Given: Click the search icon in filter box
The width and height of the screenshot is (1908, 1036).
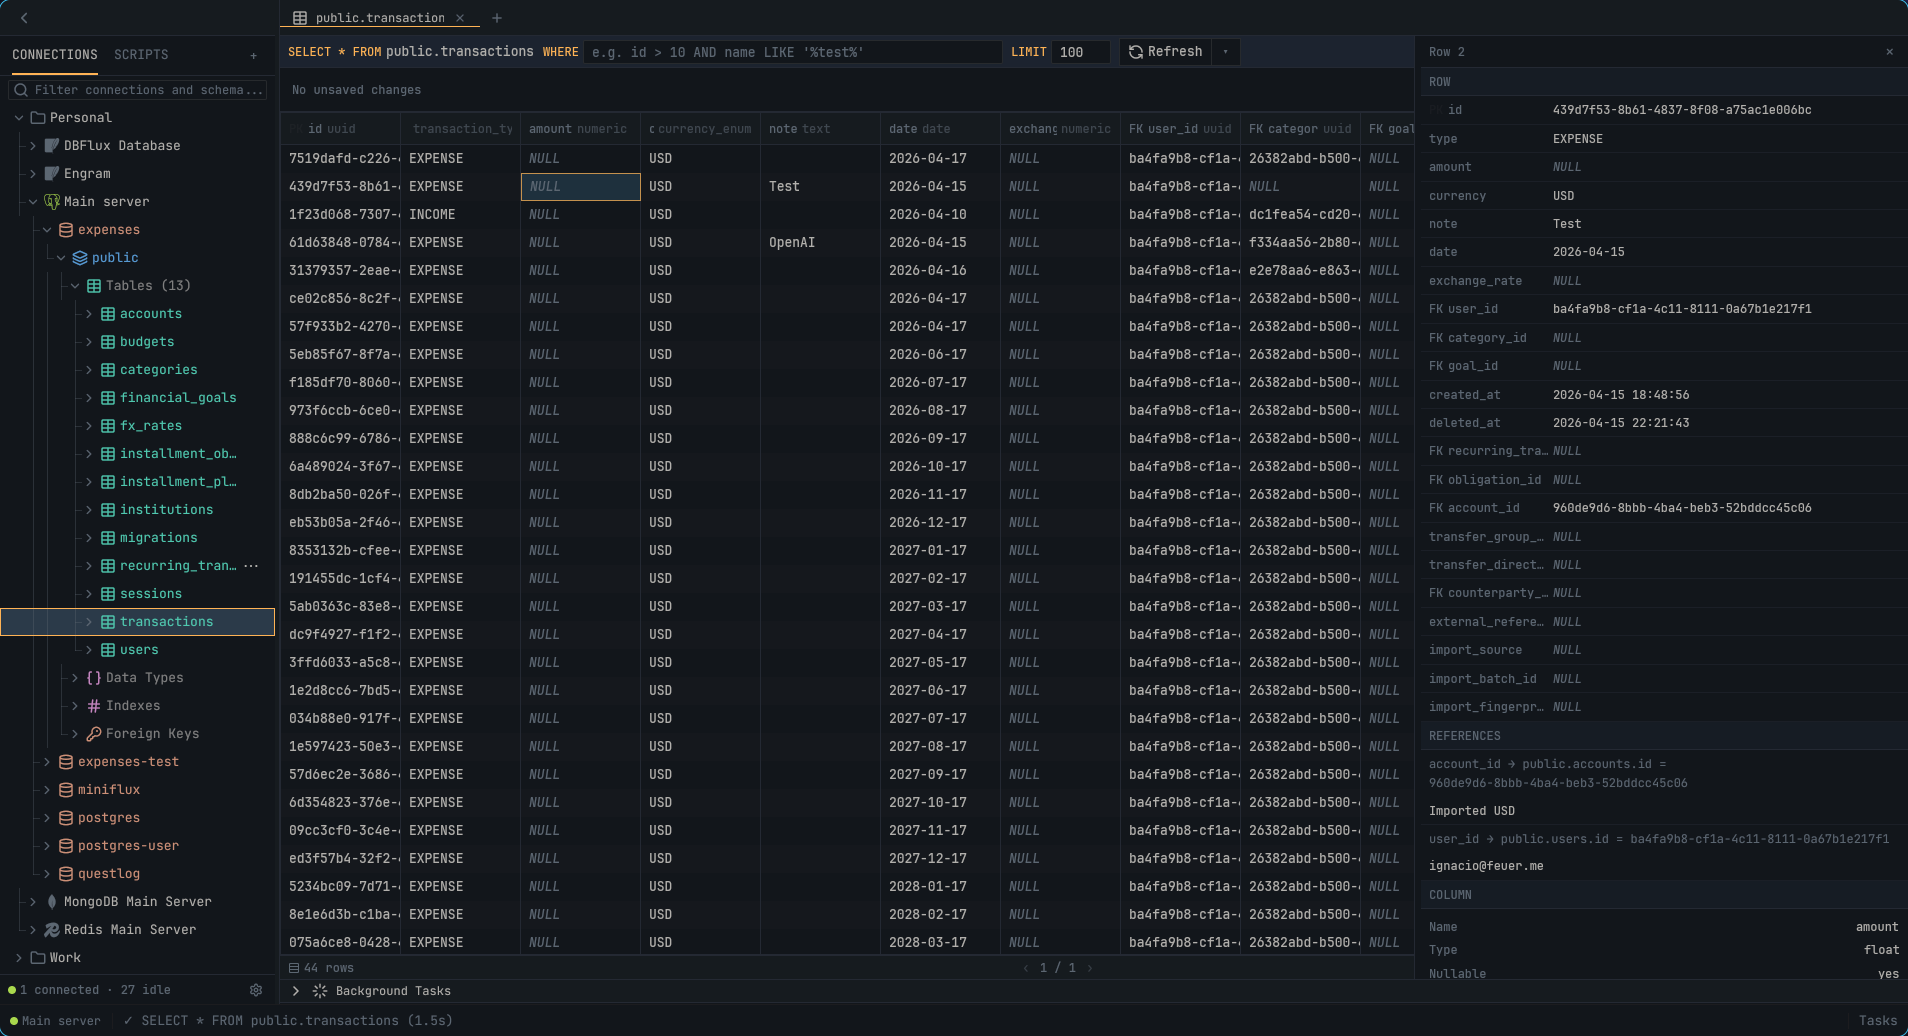Looking at the screenshot, I should pos(21,90).
